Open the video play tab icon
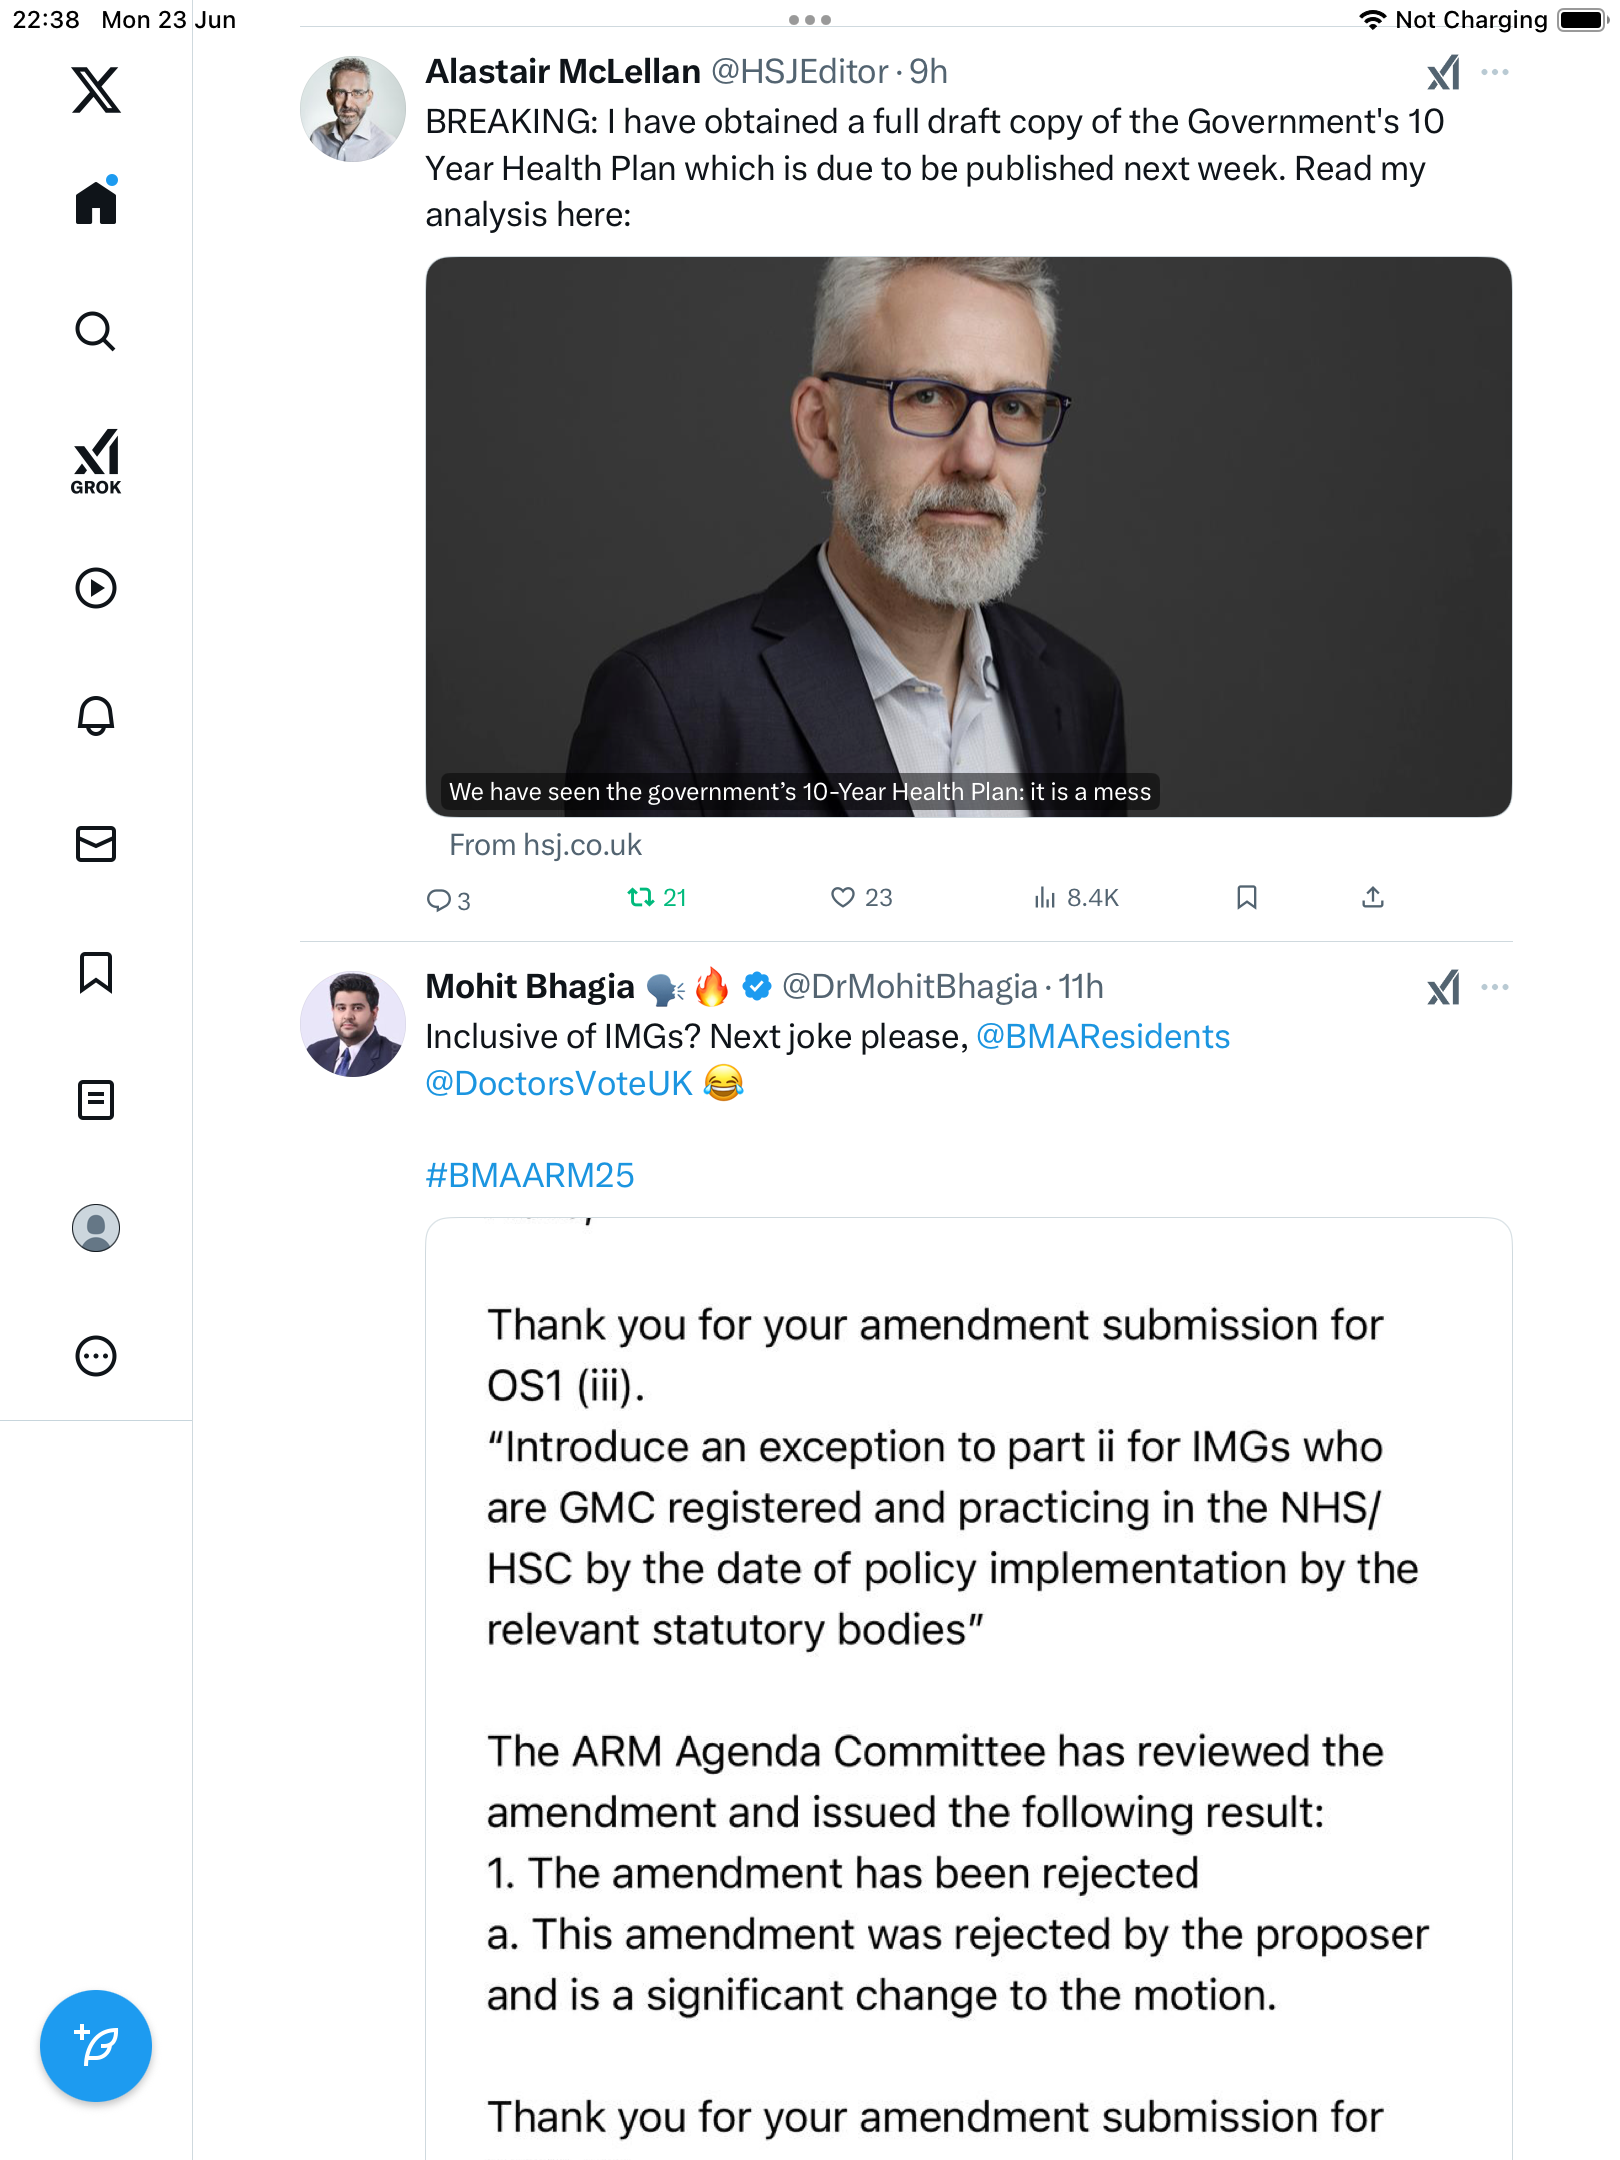 point(96,588)
